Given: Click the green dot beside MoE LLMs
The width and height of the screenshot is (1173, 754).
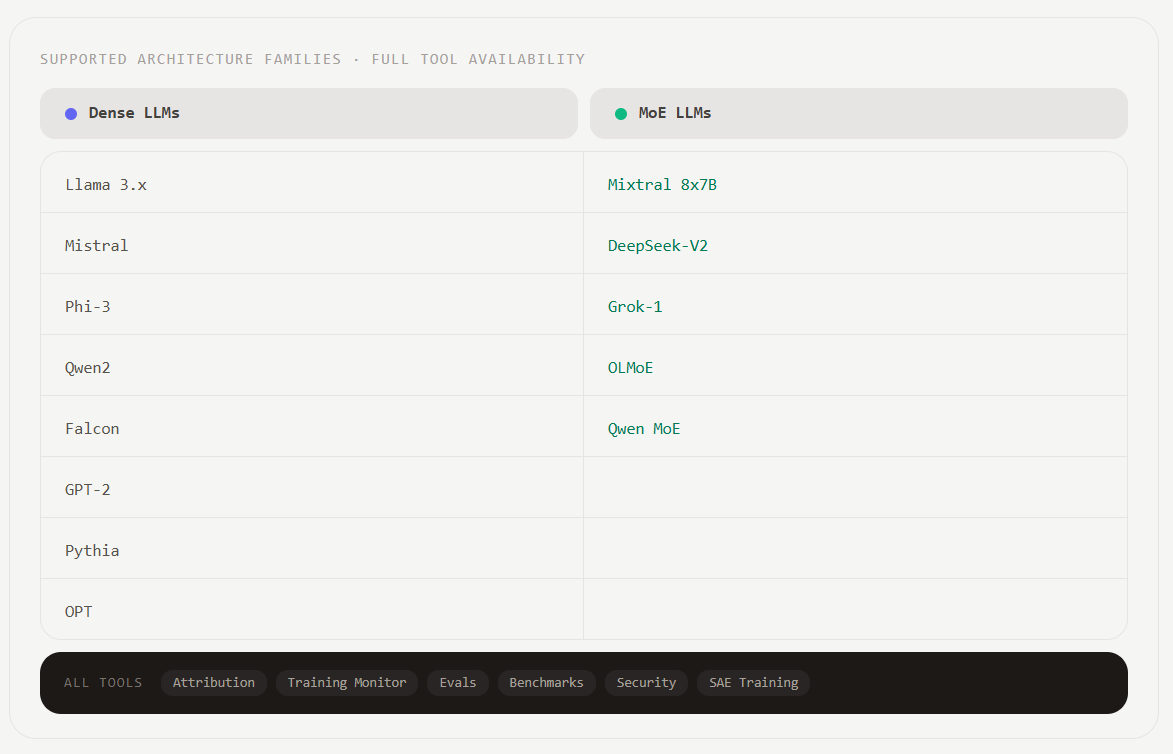Looking at the screenshot, I should pos(621,114).
